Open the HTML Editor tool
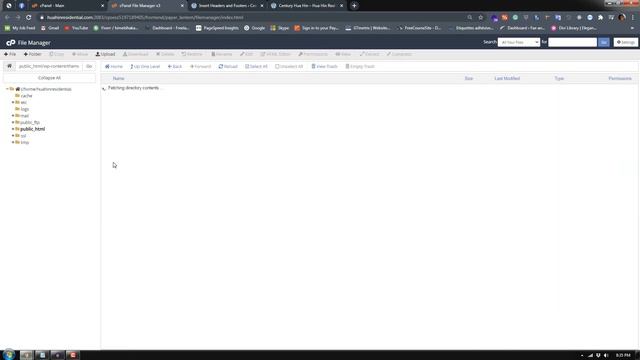This screenshot has height=360, width=640. pyautogui.click(x=276, y=54)
